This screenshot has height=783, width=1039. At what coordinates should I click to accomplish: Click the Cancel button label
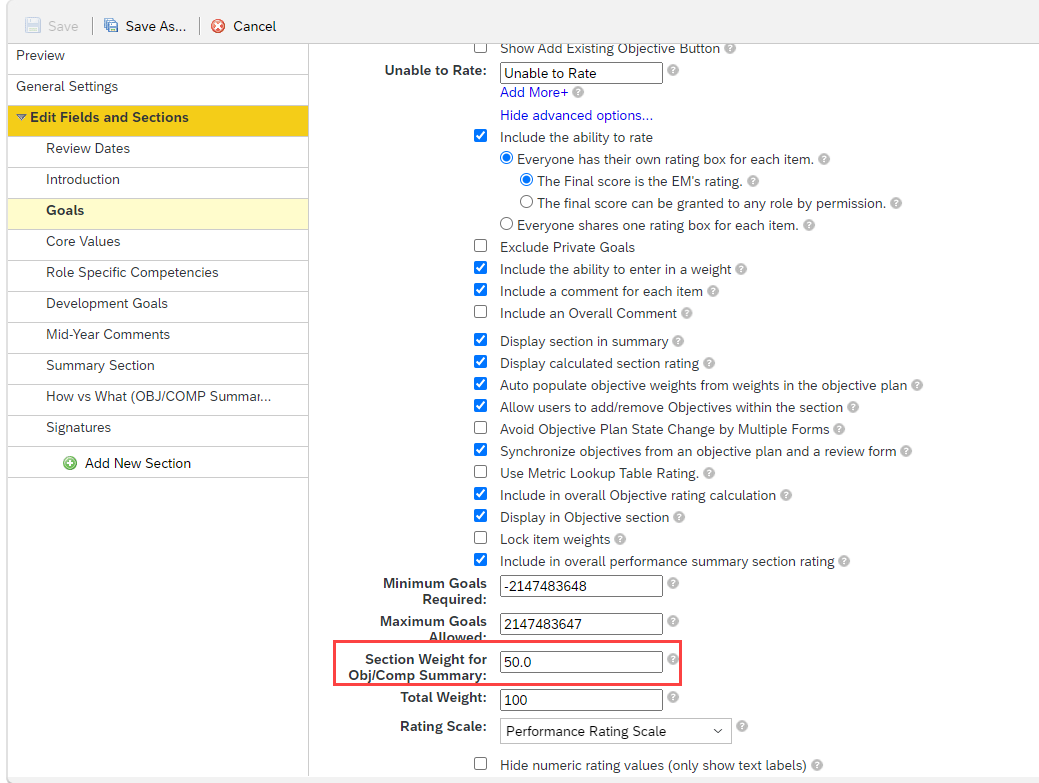[254, 26]
